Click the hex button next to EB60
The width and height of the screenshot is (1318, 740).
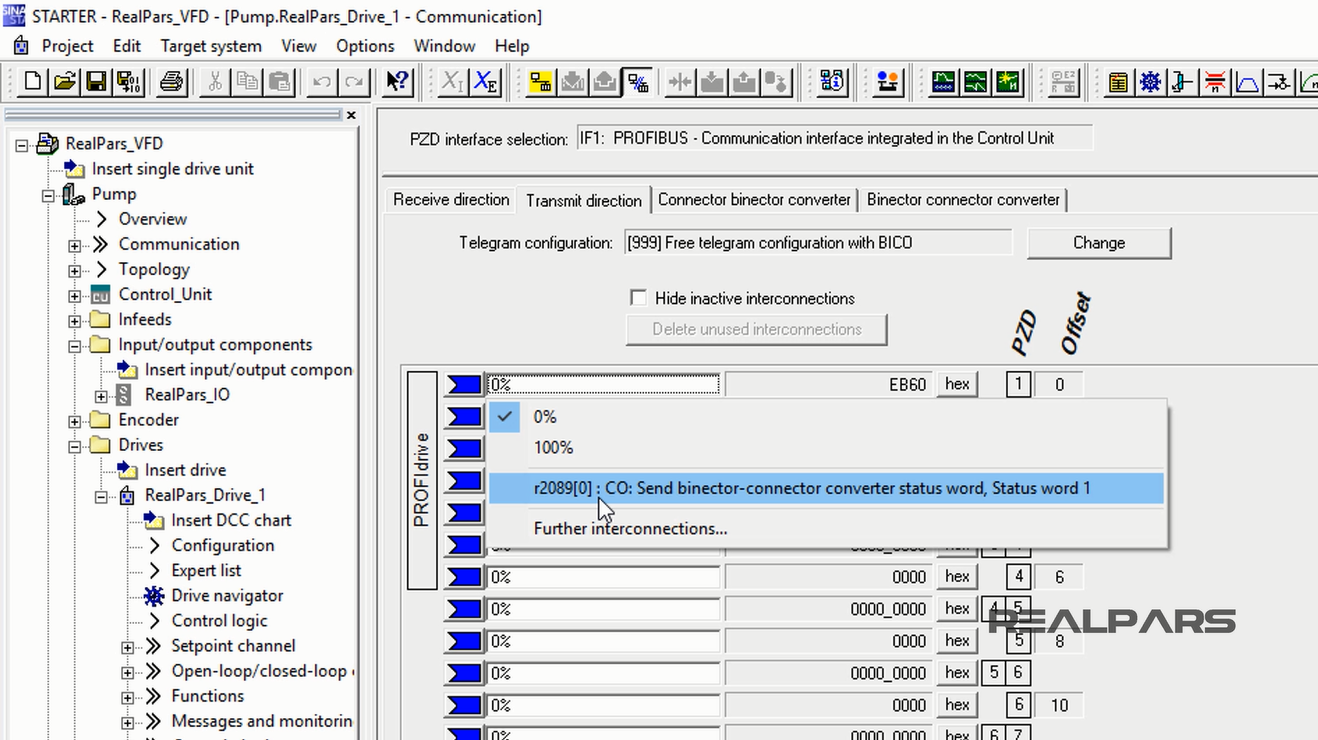(956, 384)
